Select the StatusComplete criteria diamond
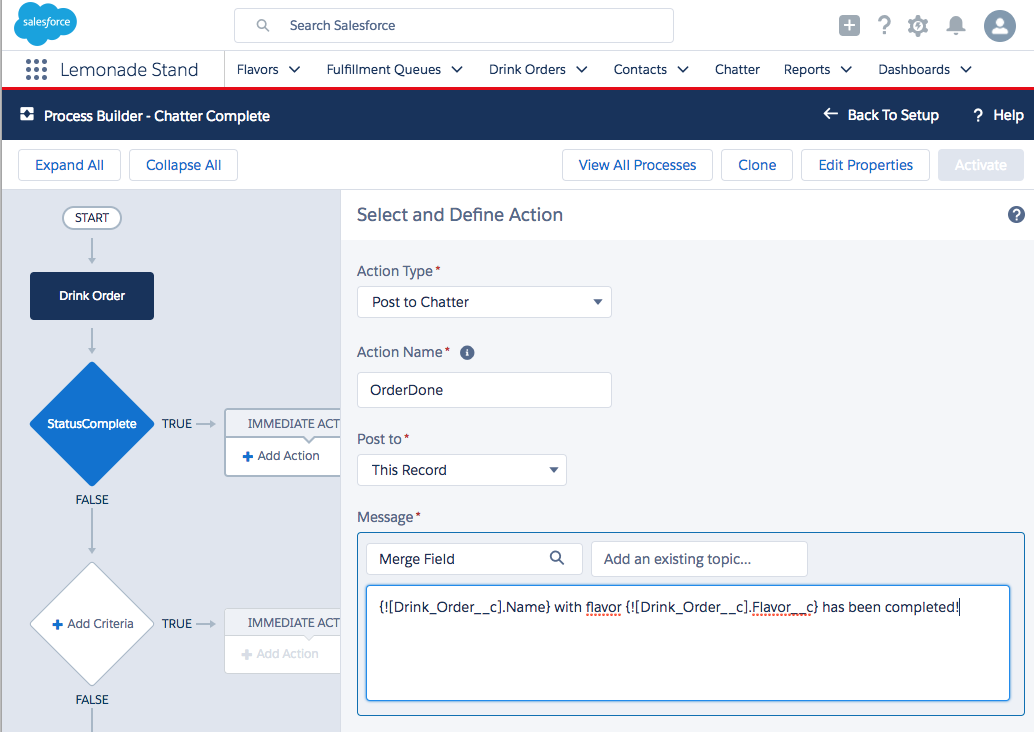 [x=92, y=424]
